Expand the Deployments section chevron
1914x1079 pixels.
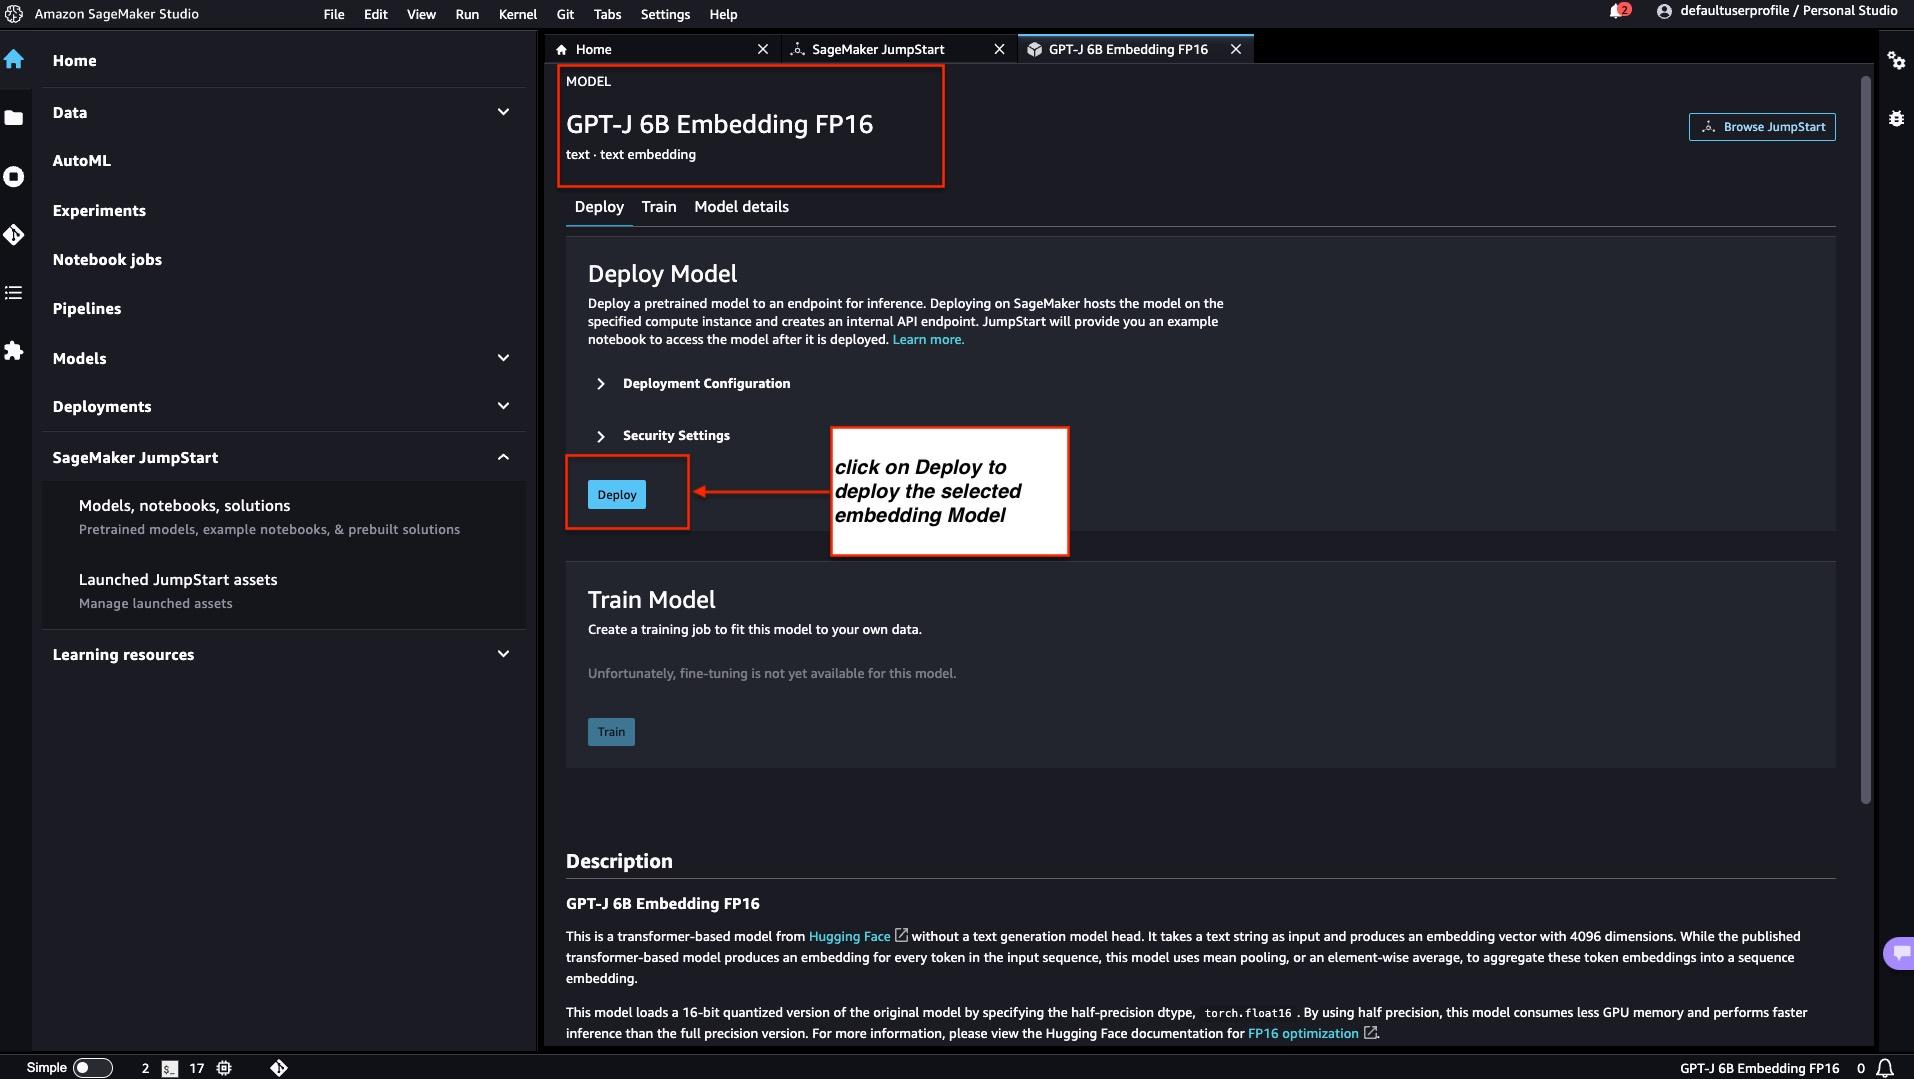pyautogui.click(x=503, y=406)
